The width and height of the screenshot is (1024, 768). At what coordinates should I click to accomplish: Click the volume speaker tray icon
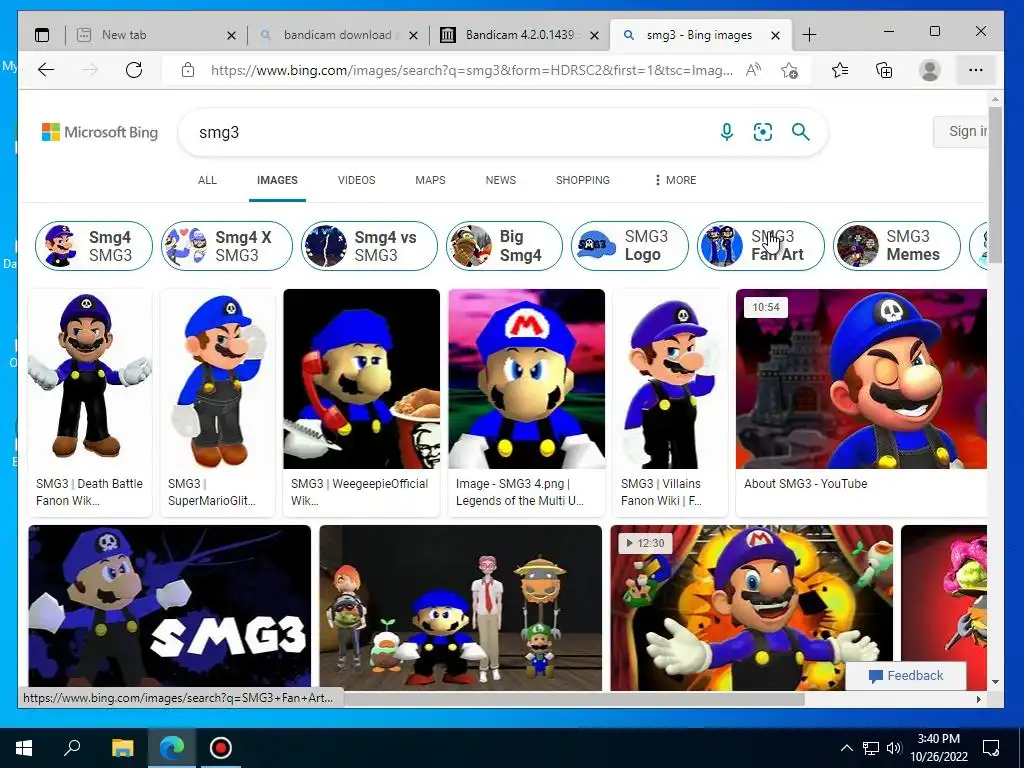(894, 748)
